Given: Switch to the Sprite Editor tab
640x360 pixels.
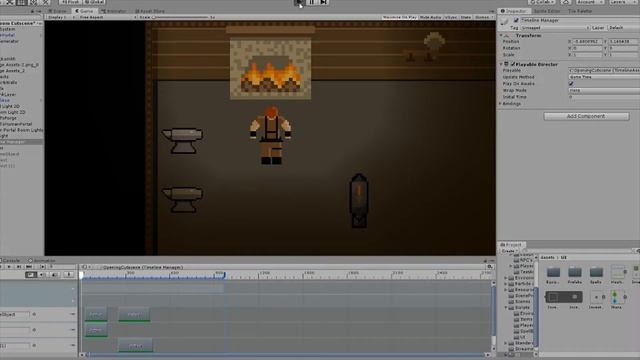Looking at the screenshot, I should [547, 11].
